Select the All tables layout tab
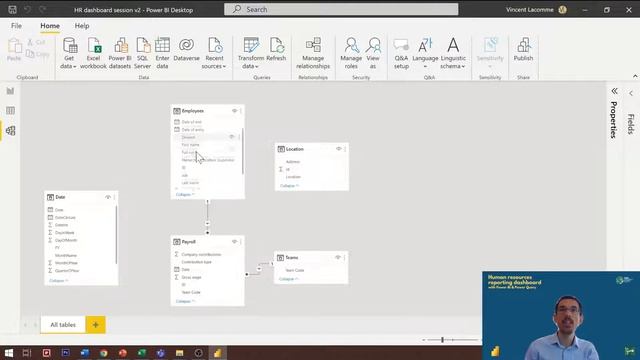 click(x=63, y=325)
